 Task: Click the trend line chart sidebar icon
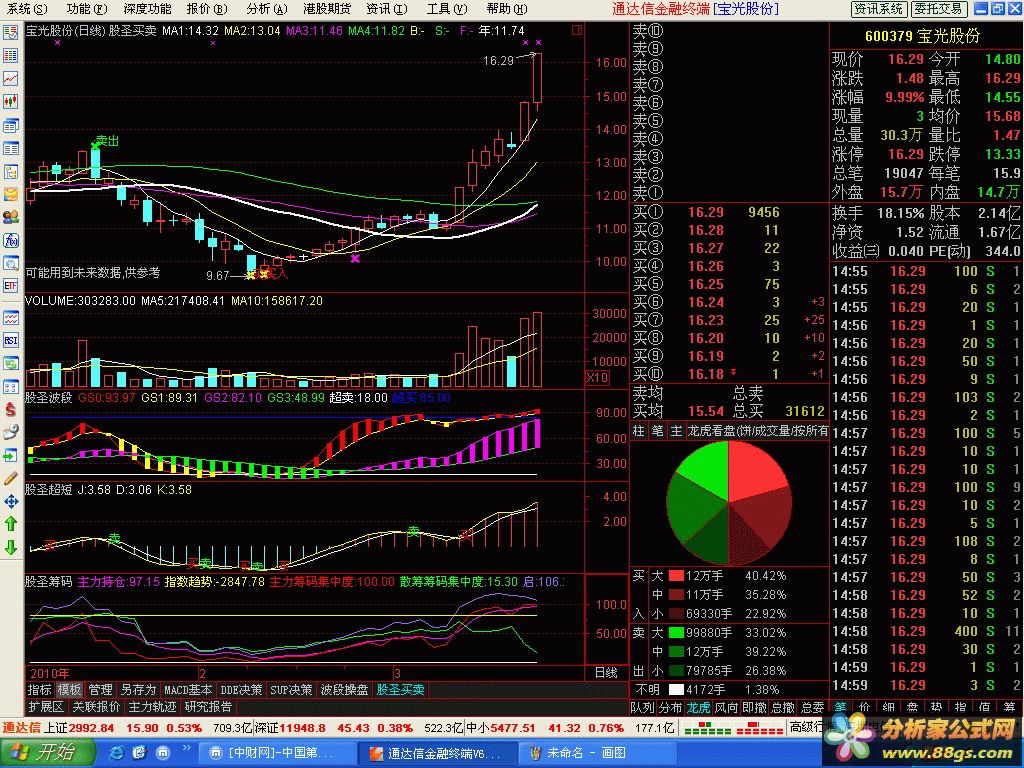point(10,78)
